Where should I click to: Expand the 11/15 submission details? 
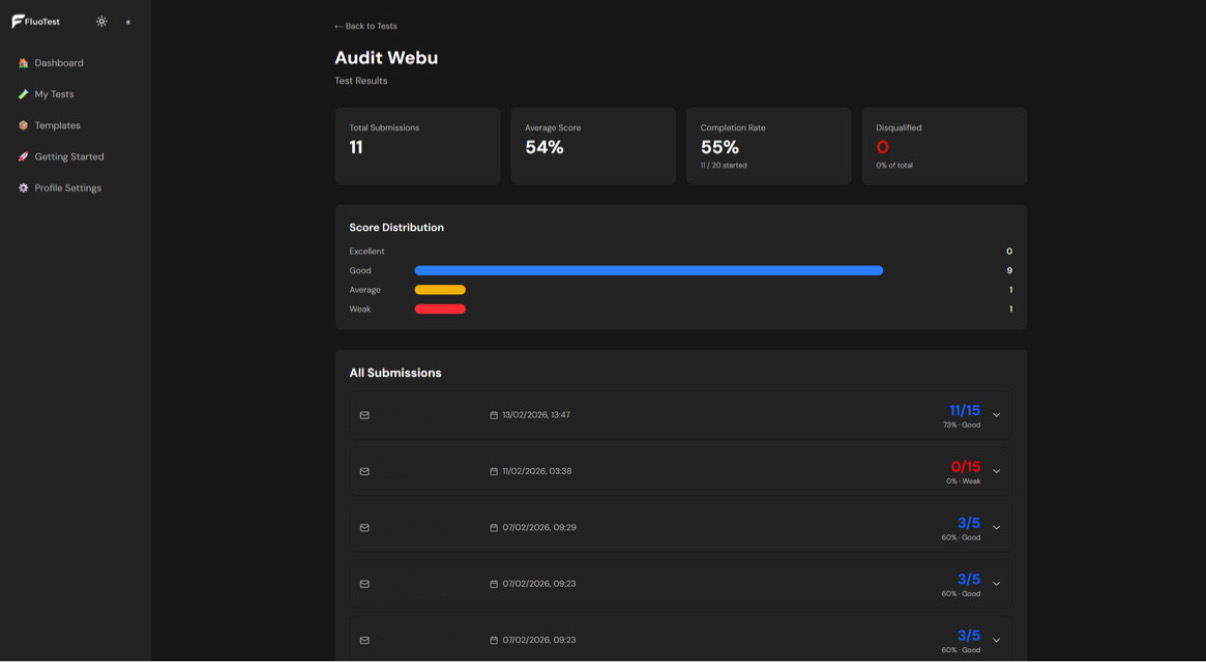[x=996, y=414]
